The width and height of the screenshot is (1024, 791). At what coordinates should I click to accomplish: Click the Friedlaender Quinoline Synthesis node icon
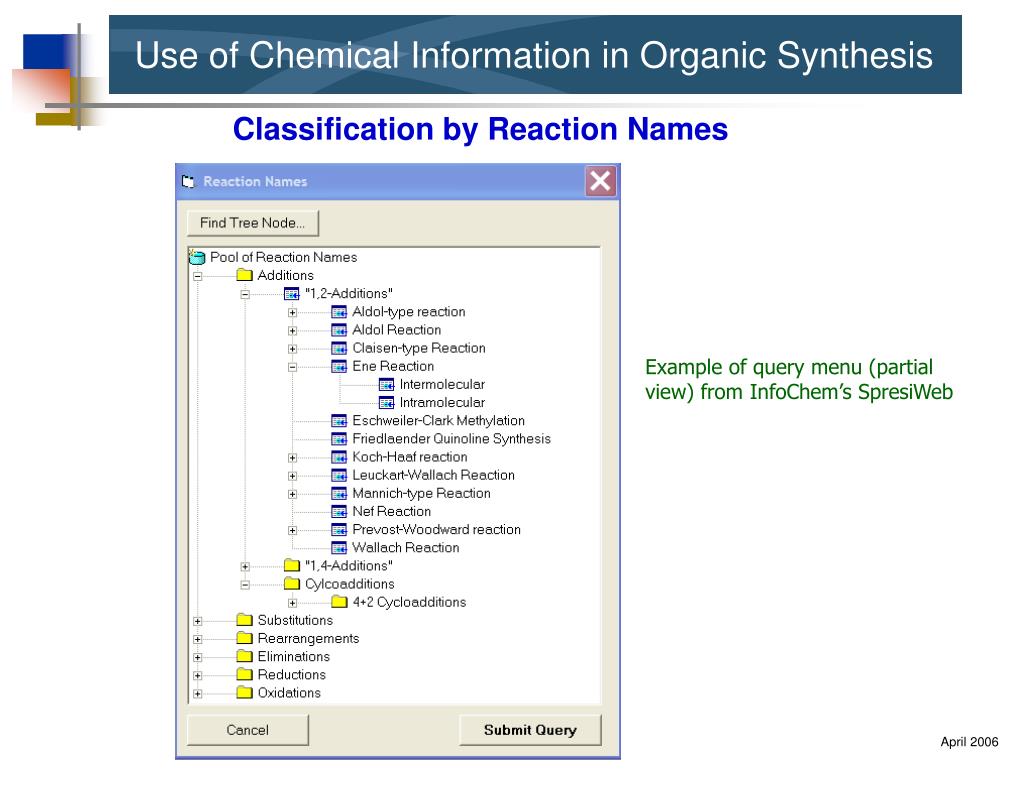[339, 439]
